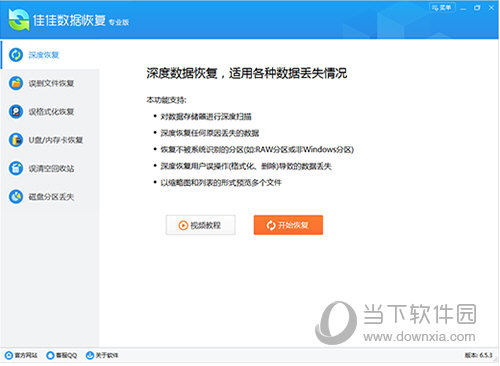Click the version 6.5.3 status text
The height and width of the screenshot is (366, 500).
tap(479, 355)
